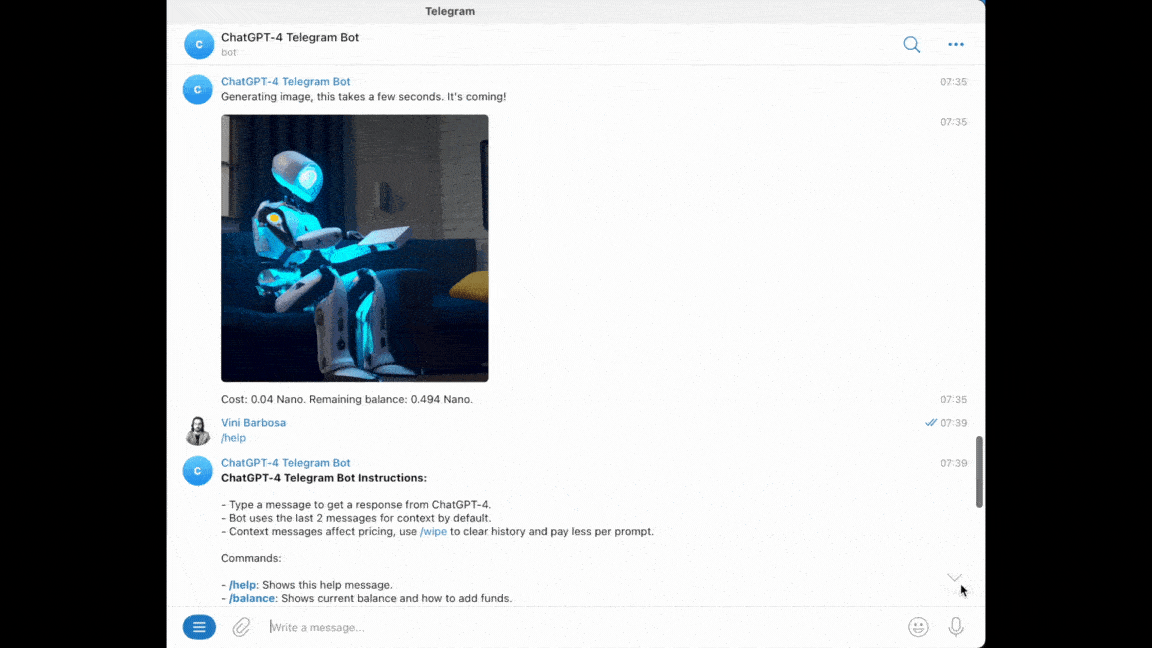Click 'Generating image, this takes a few seconds' text
This screenshot has width=1152, height=648.
[364, 97]
